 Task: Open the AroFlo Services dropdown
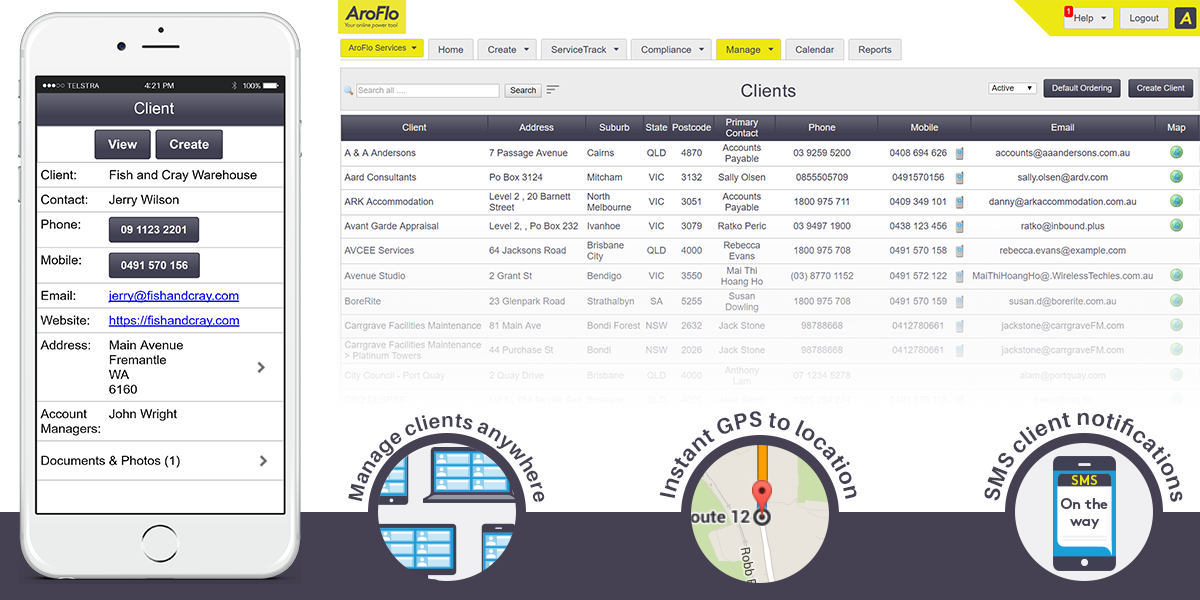pyautogui.click(x=382, y=48)
